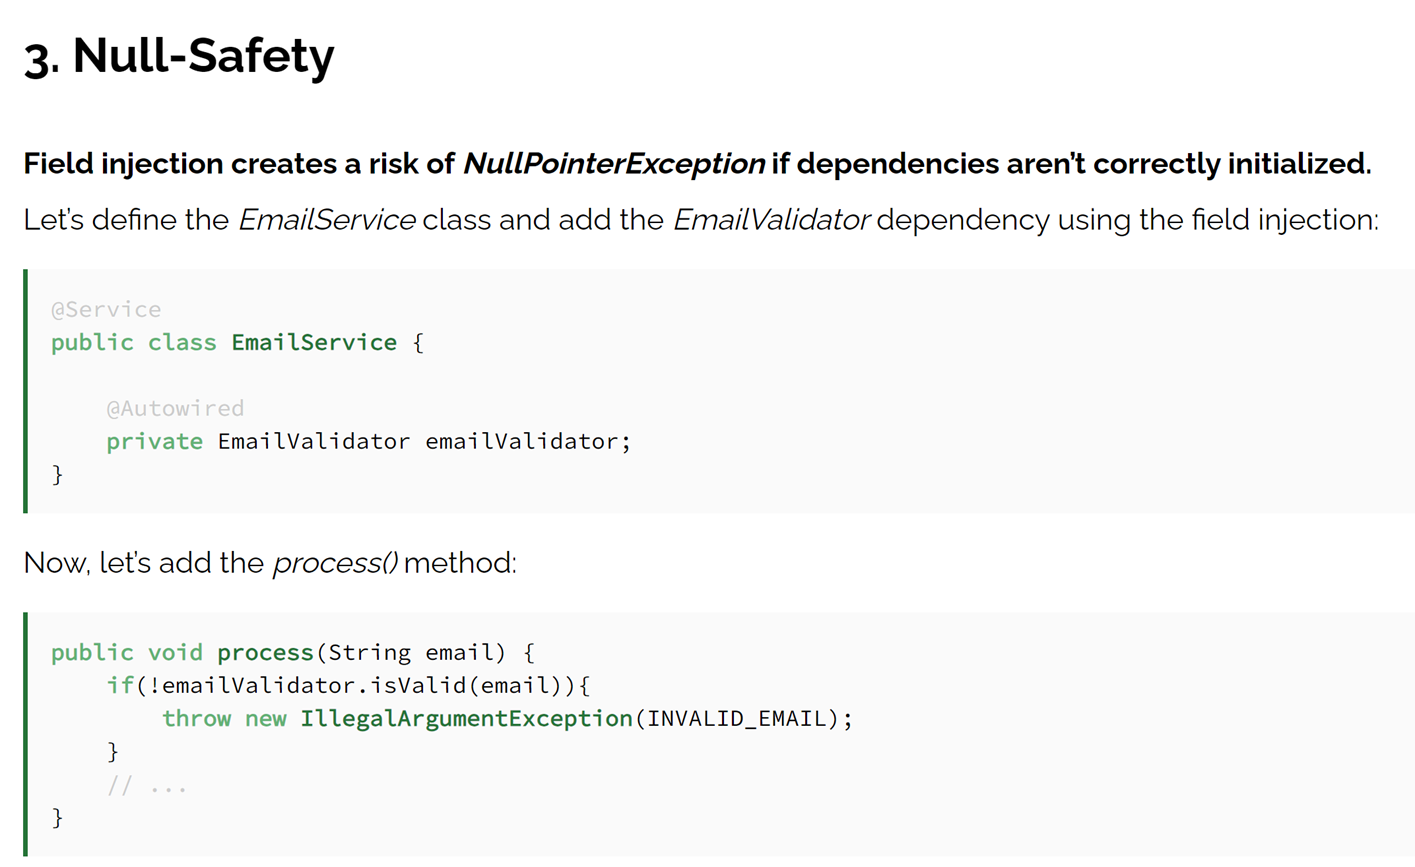Click the @Service annotation in code
This screenshot has height=867, width=1415.
[x=106, y=310]
